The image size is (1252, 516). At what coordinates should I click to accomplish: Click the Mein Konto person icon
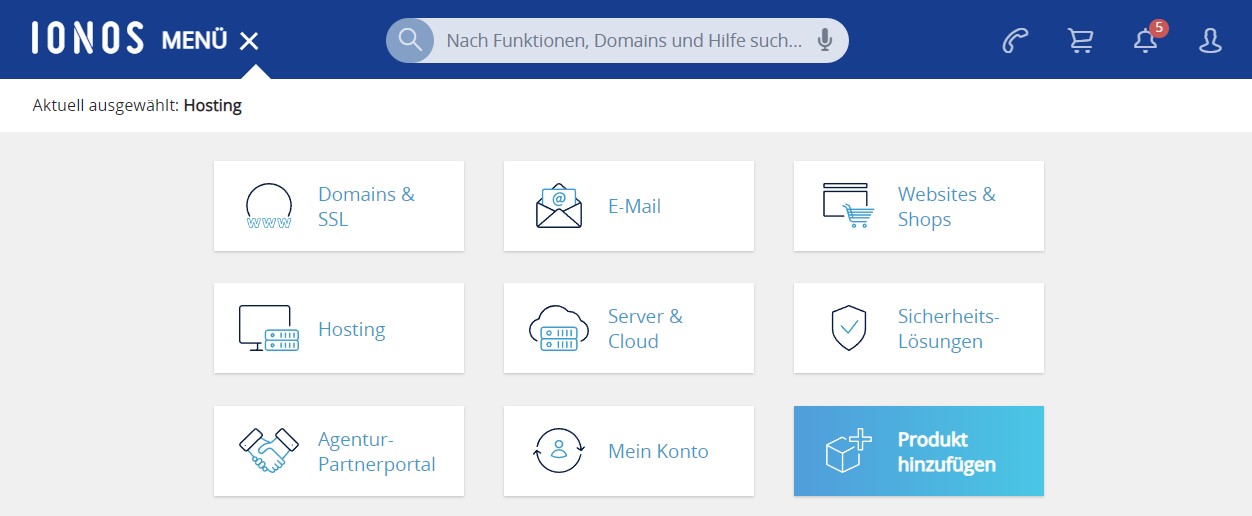558,451
